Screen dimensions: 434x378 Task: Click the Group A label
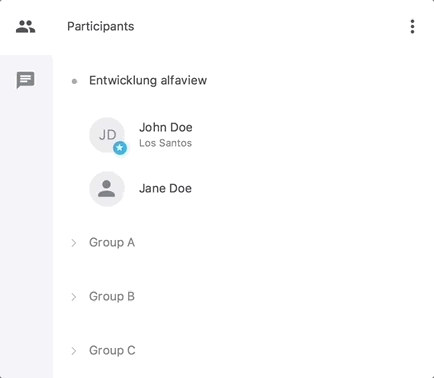pyautogui.click(x=112, y=242)
